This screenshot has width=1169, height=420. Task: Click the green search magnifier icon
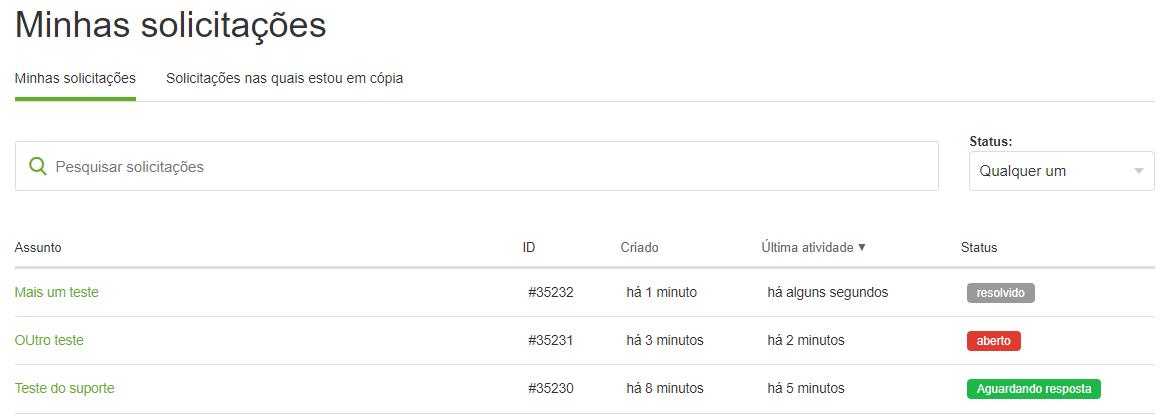(37, 166)
